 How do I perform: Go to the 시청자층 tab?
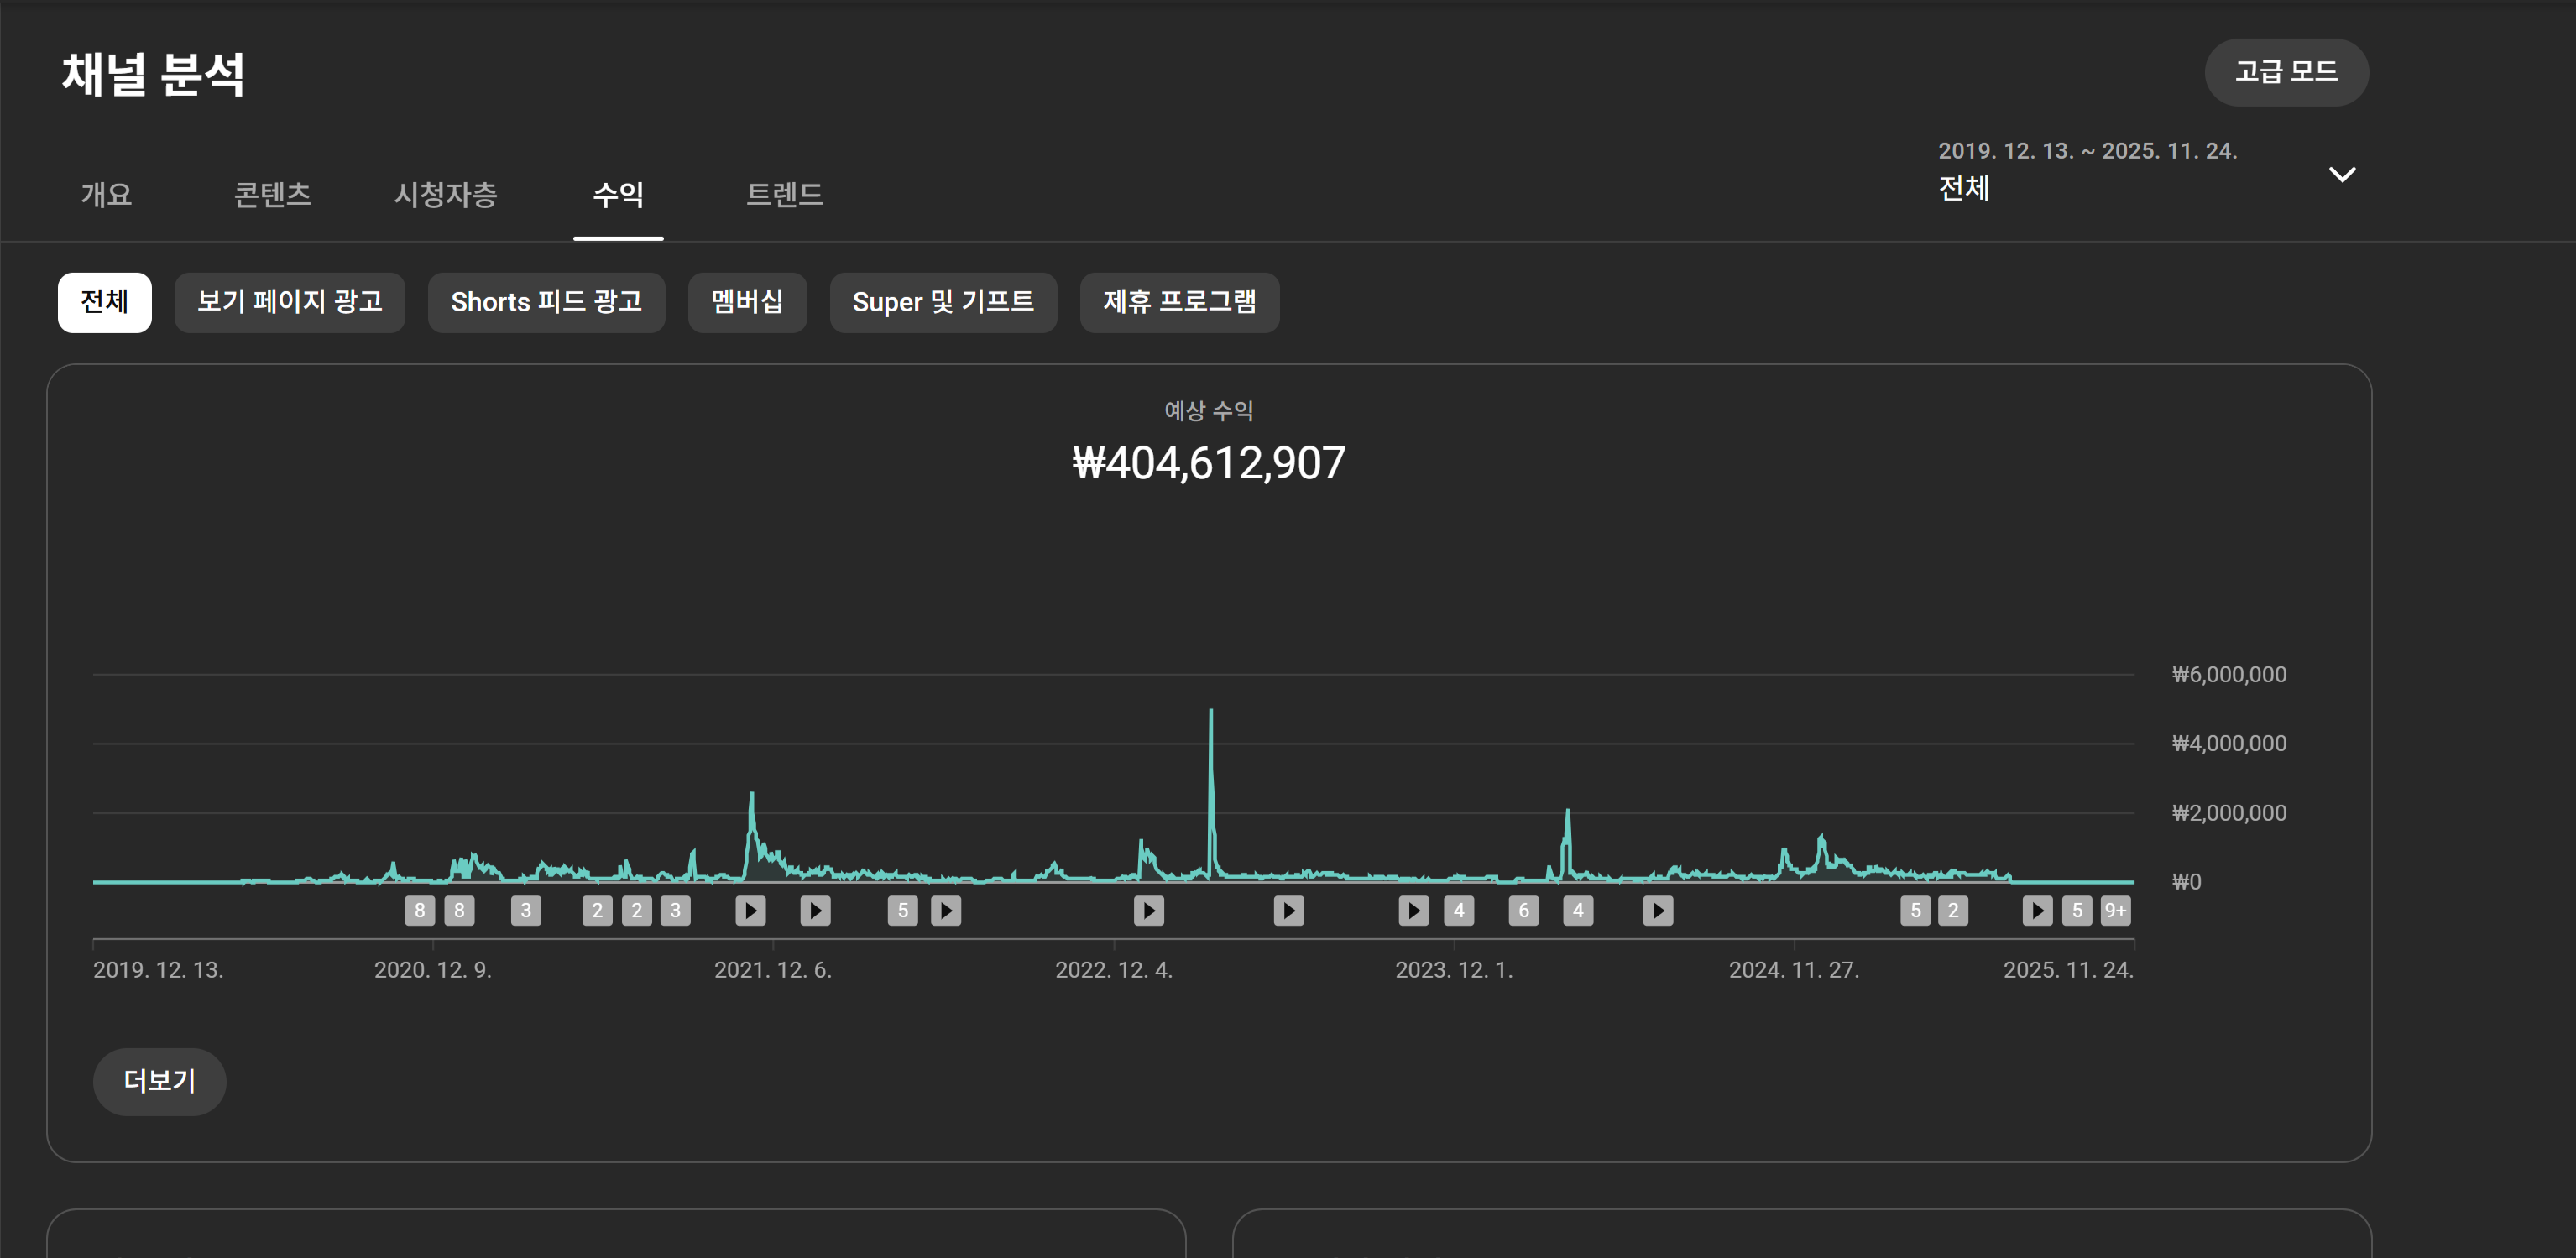tap(445, 194)
